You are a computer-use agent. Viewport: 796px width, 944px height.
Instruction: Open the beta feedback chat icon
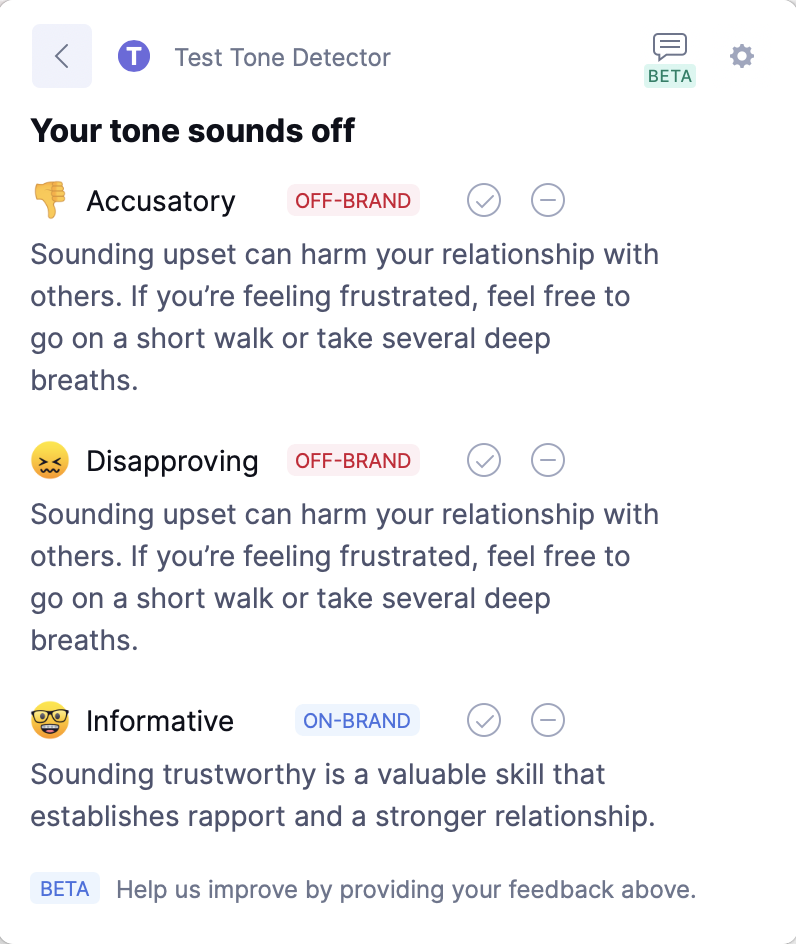[x=669, y=48]
